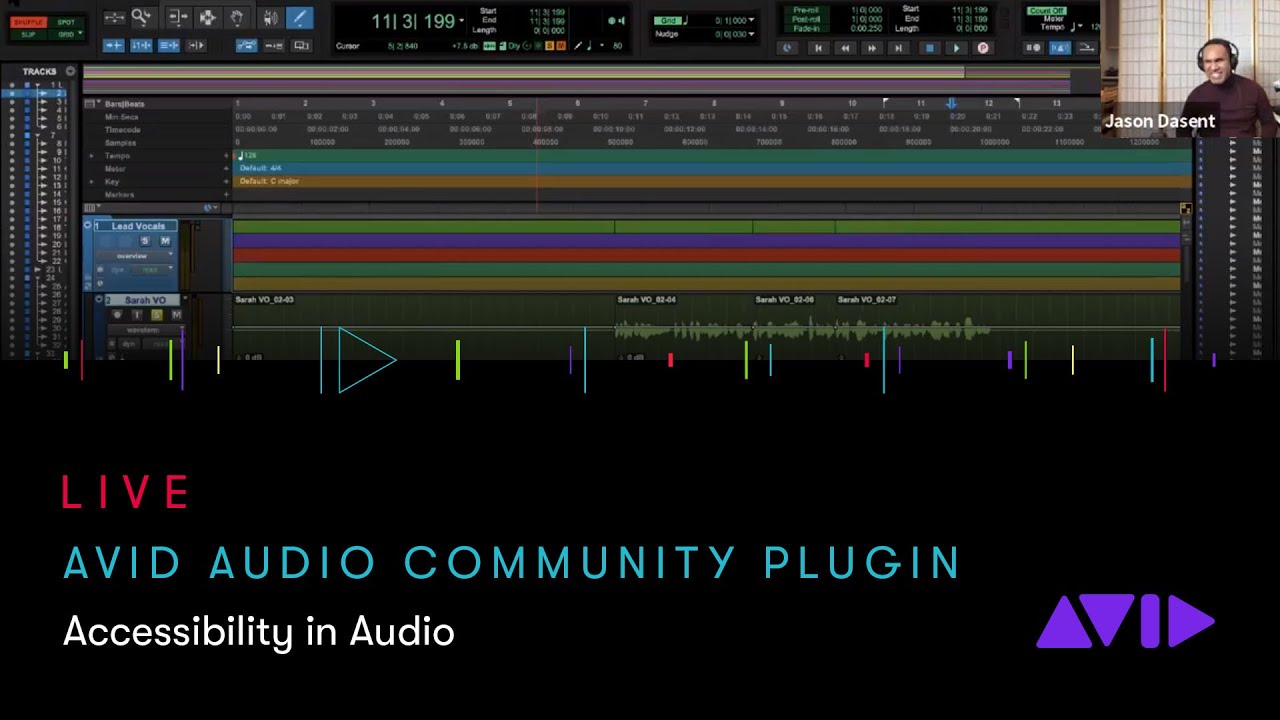The image size is (1280, 720).
Task: Click the go to end transport button
Action: [898, 48]
